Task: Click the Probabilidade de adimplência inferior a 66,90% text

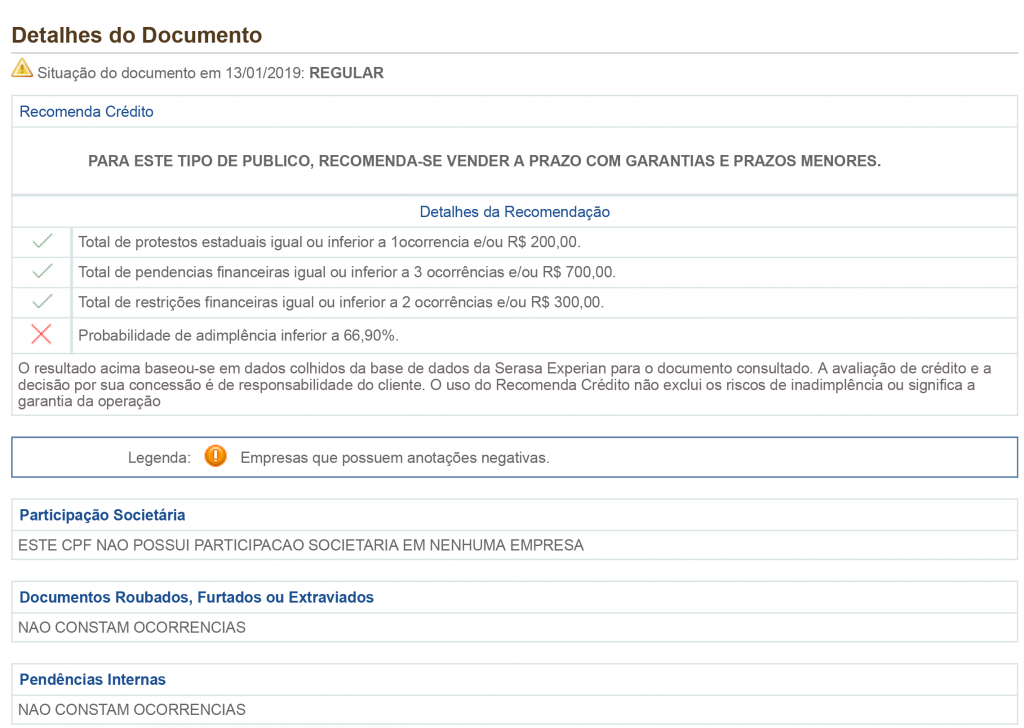Action: pyautogui.click(x=238, y=336)
